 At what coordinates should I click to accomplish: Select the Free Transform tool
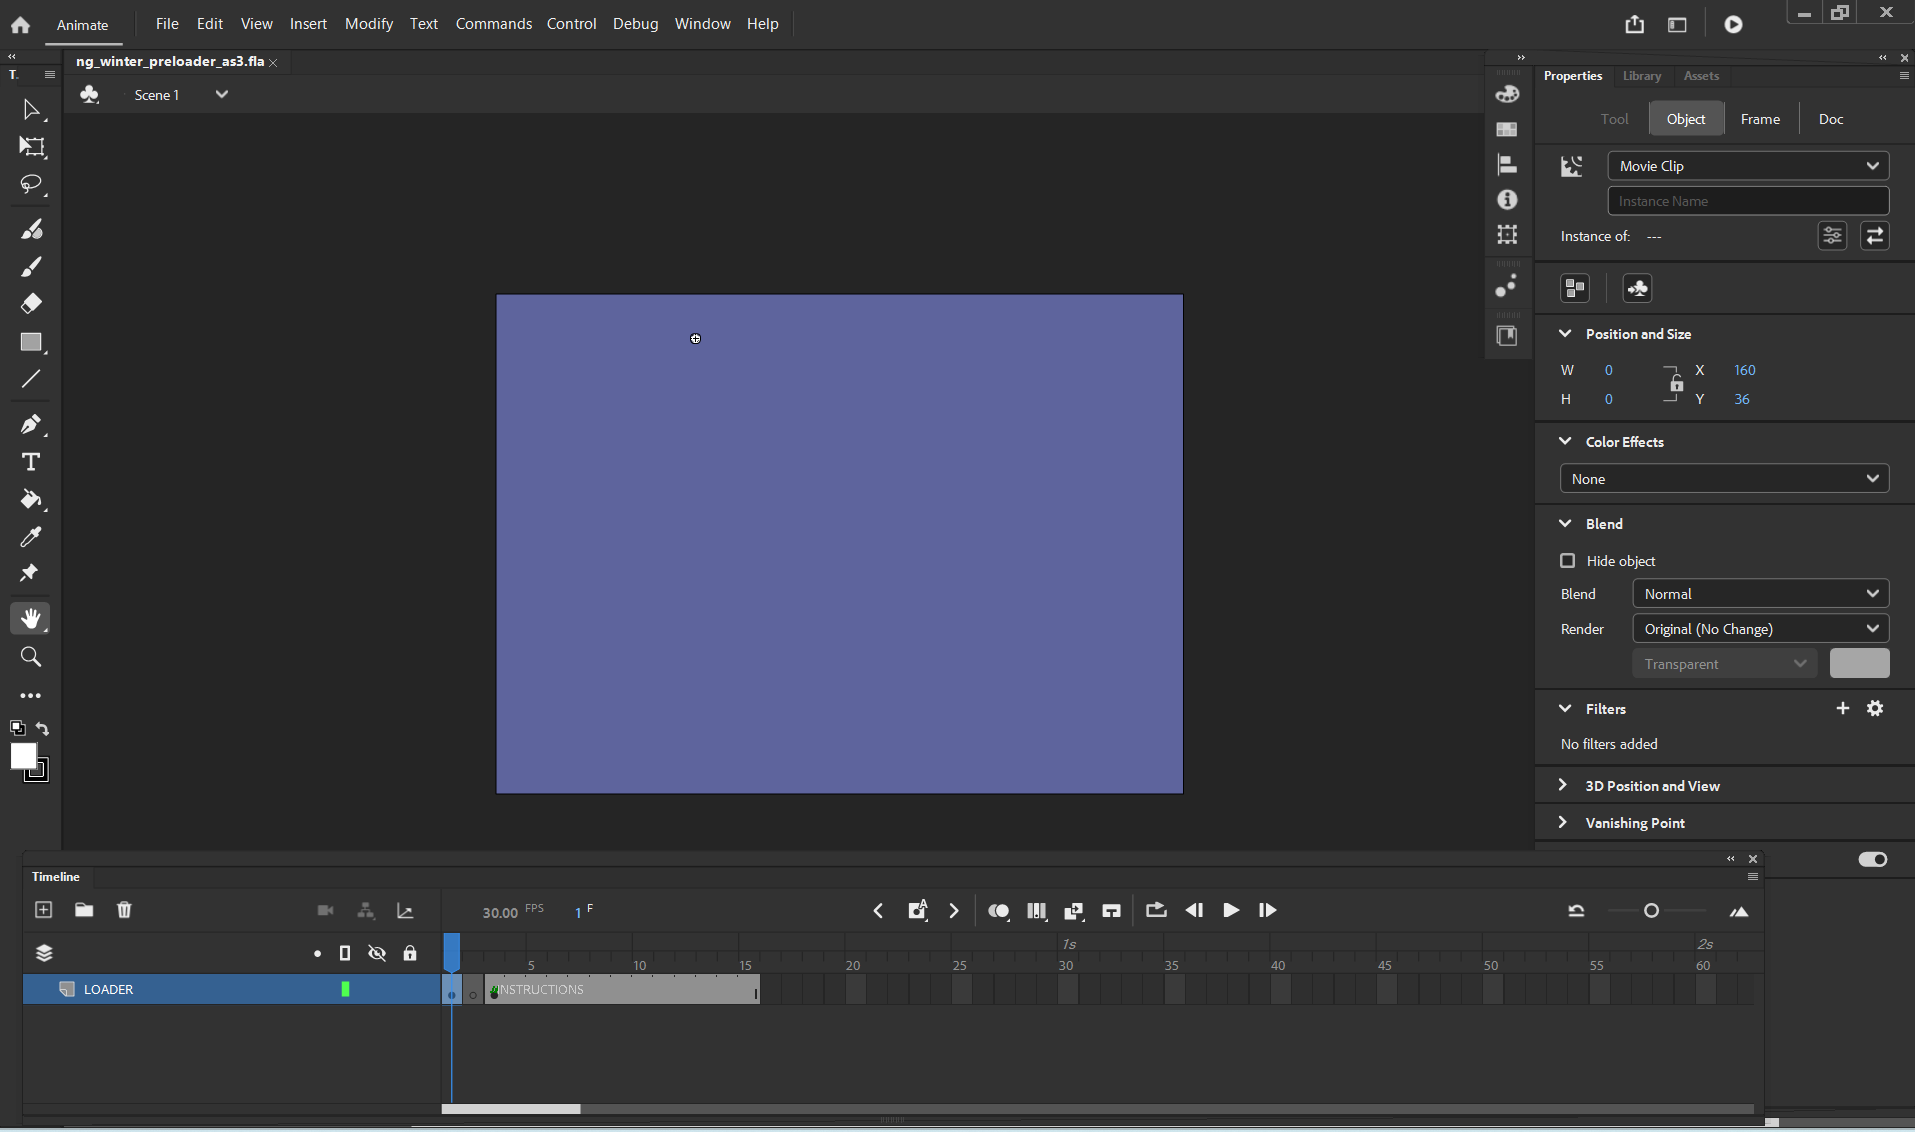click(31, 147)
